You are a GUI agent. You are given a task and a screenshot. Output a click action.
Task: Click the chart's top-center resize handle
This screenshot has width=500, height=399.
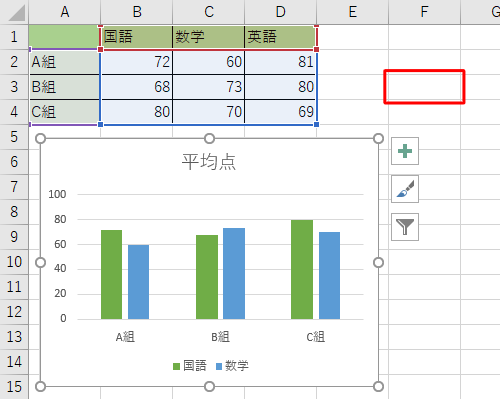point(209,139)
